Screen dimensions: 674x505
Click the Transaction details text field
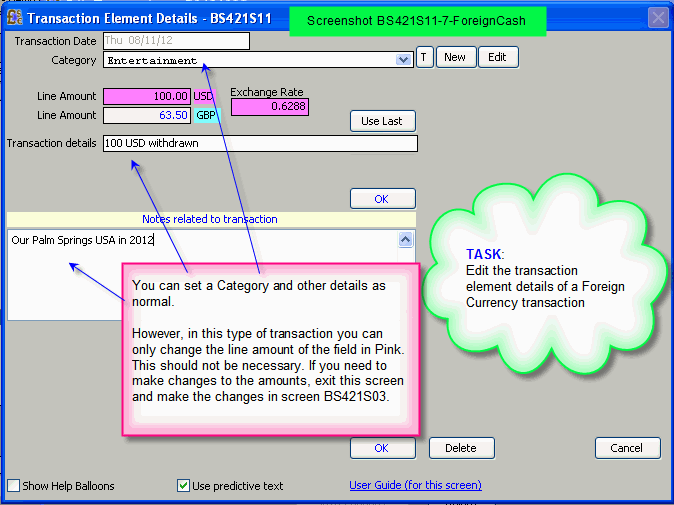tap(260, 144)
